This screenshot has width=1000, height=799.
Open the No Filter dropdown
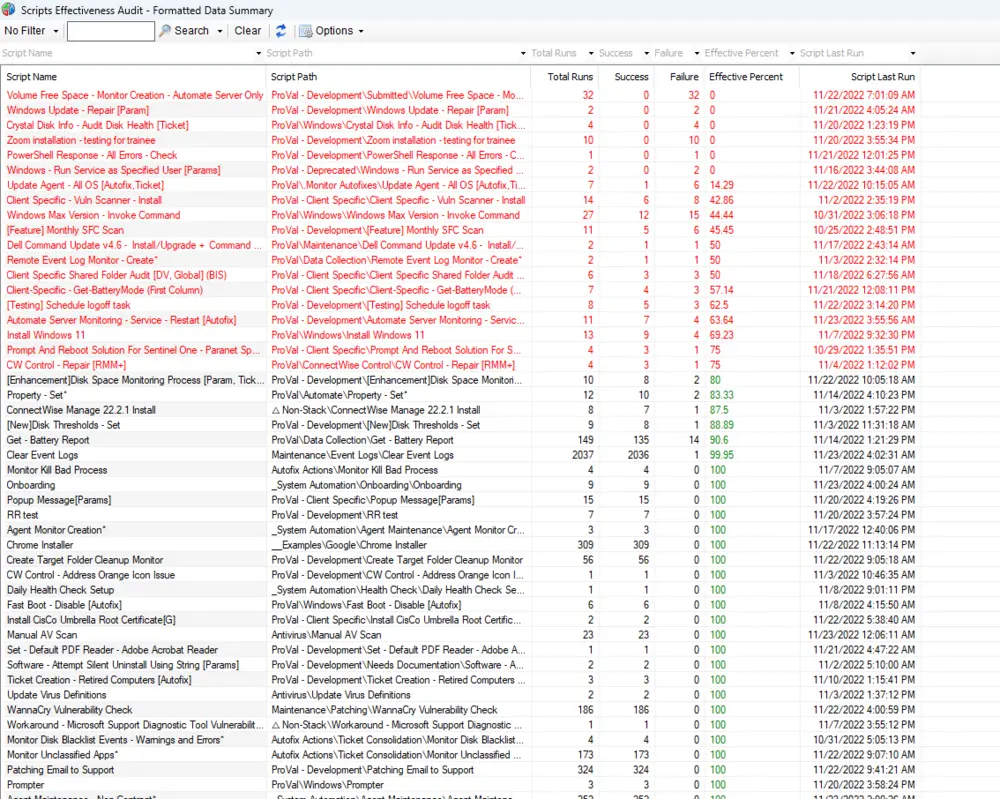click(x=31, y=31)
